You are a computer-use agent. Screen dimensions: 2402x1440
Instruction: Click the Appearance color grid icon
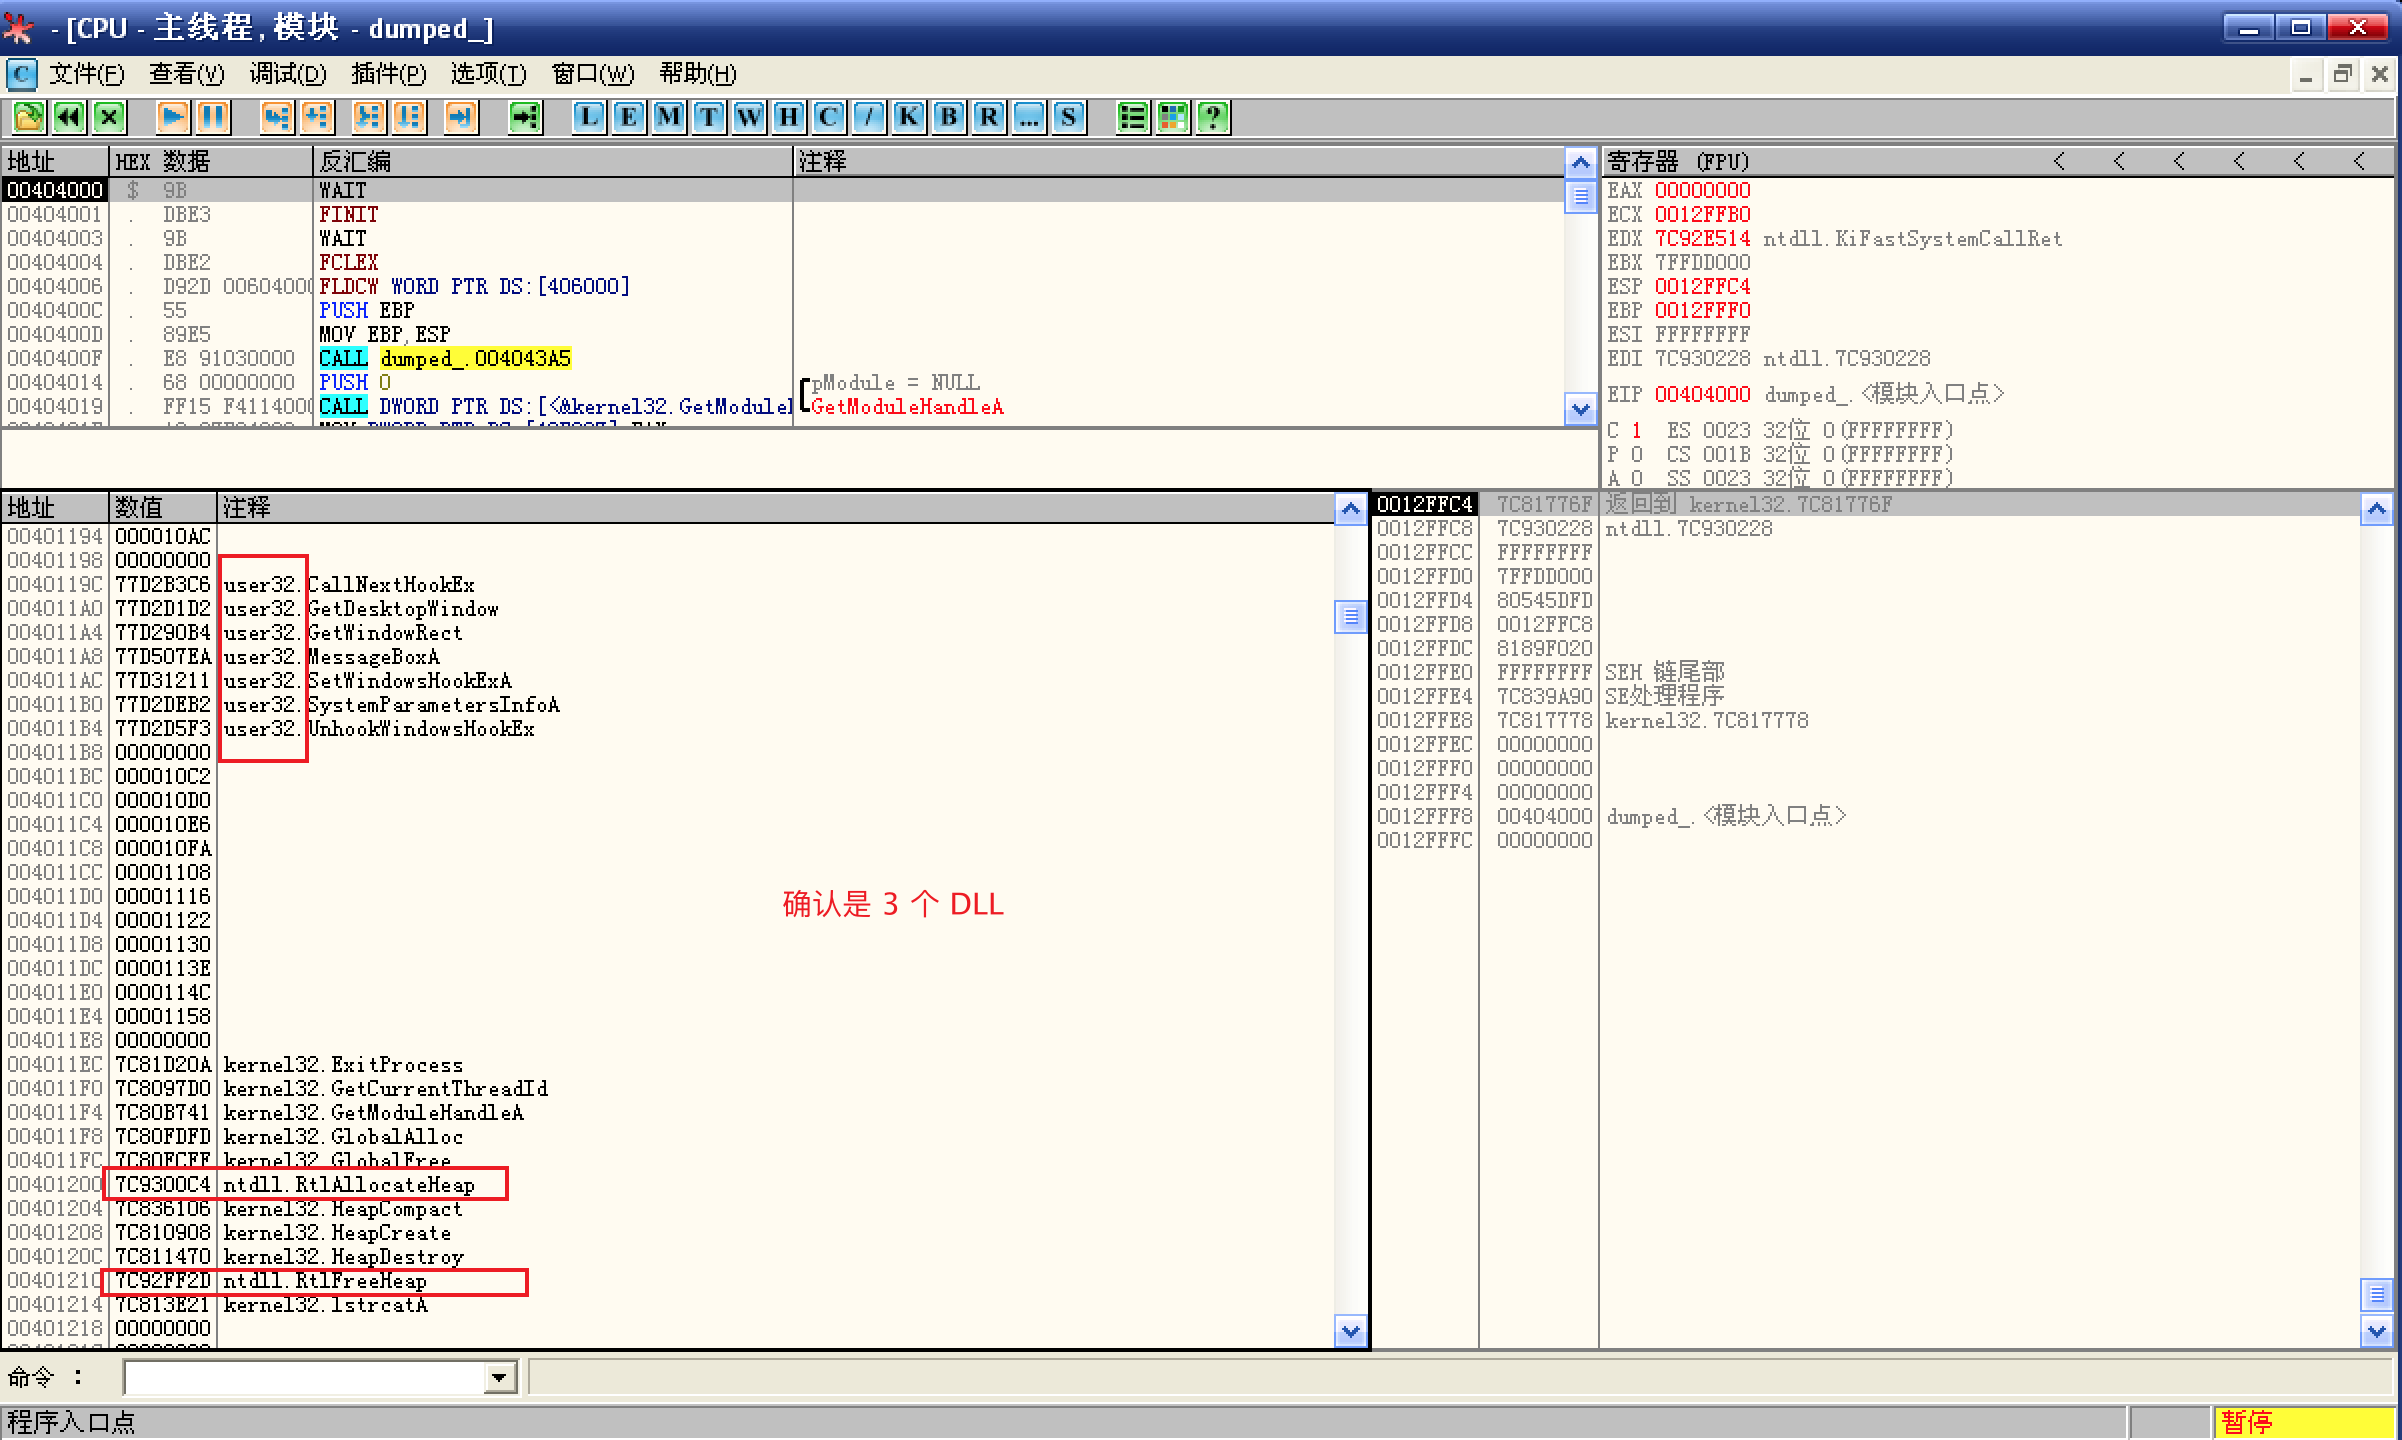(1172, 118)
